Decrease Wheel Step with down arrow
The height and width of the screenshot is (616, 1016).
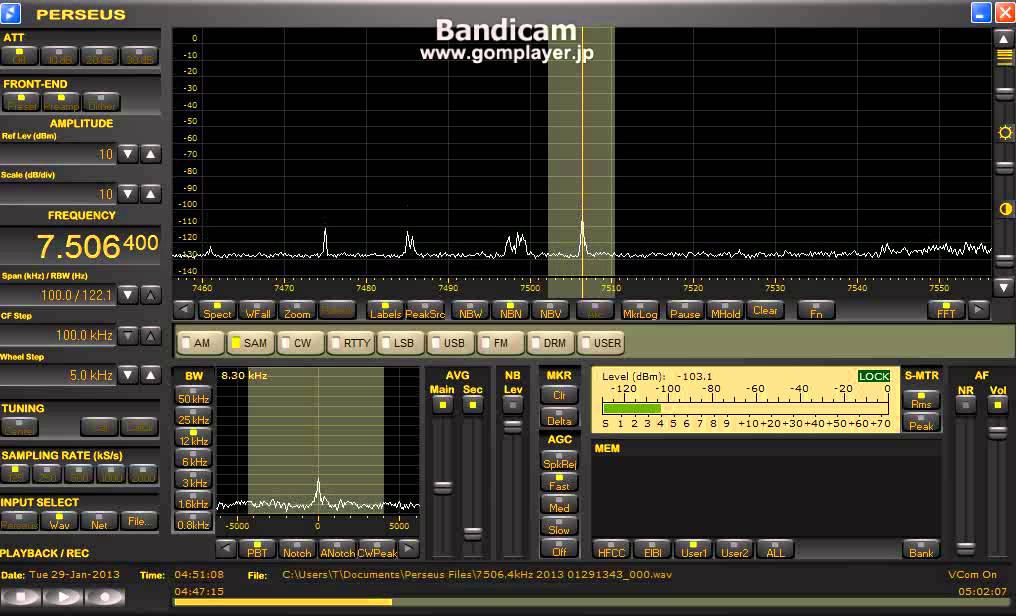click(x=128, y=375)
